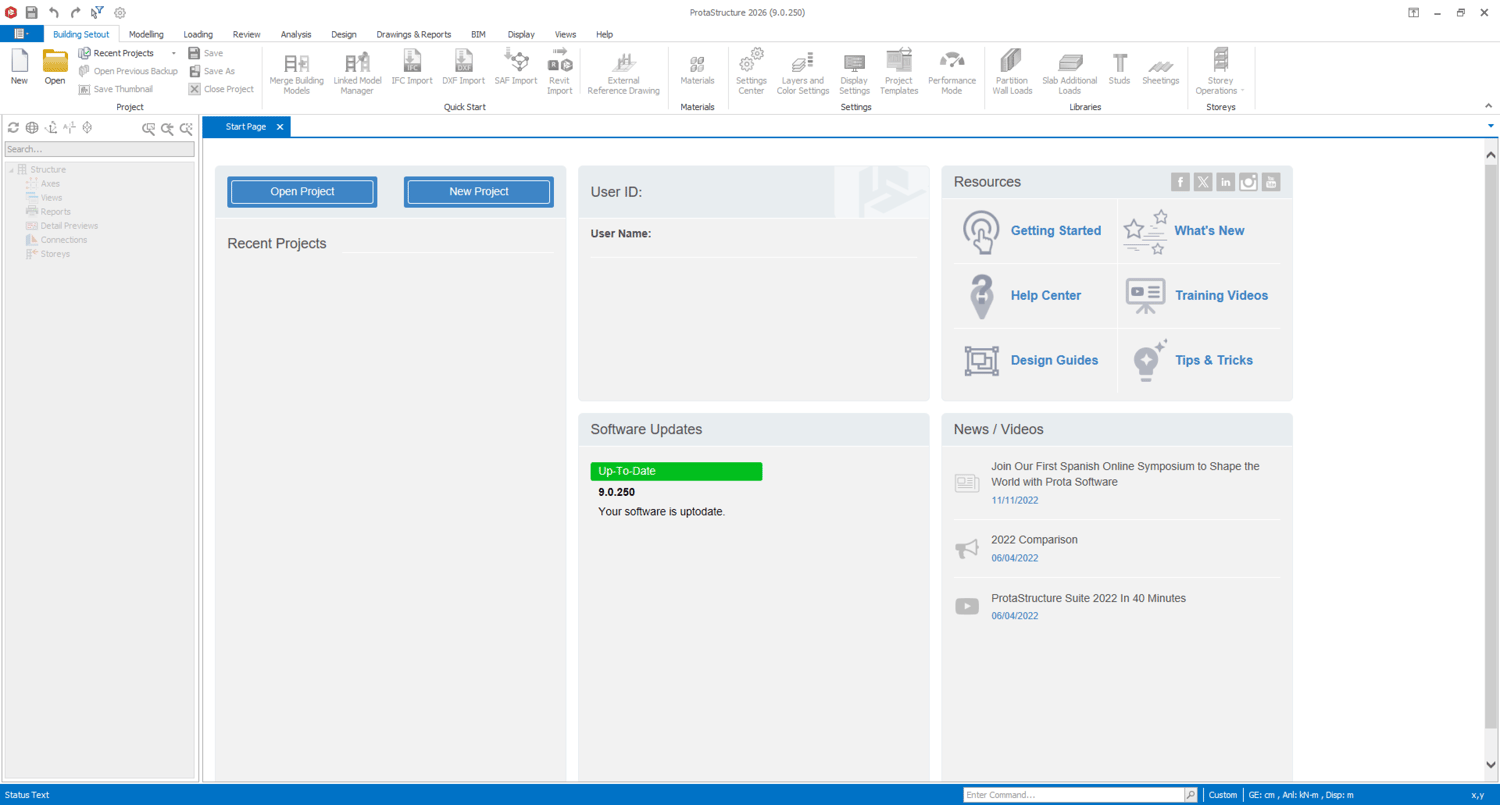Collapse the ribbon with the chevron
The width and height of the screenshot is (1500, 805).
click(x=1488, y=106)
